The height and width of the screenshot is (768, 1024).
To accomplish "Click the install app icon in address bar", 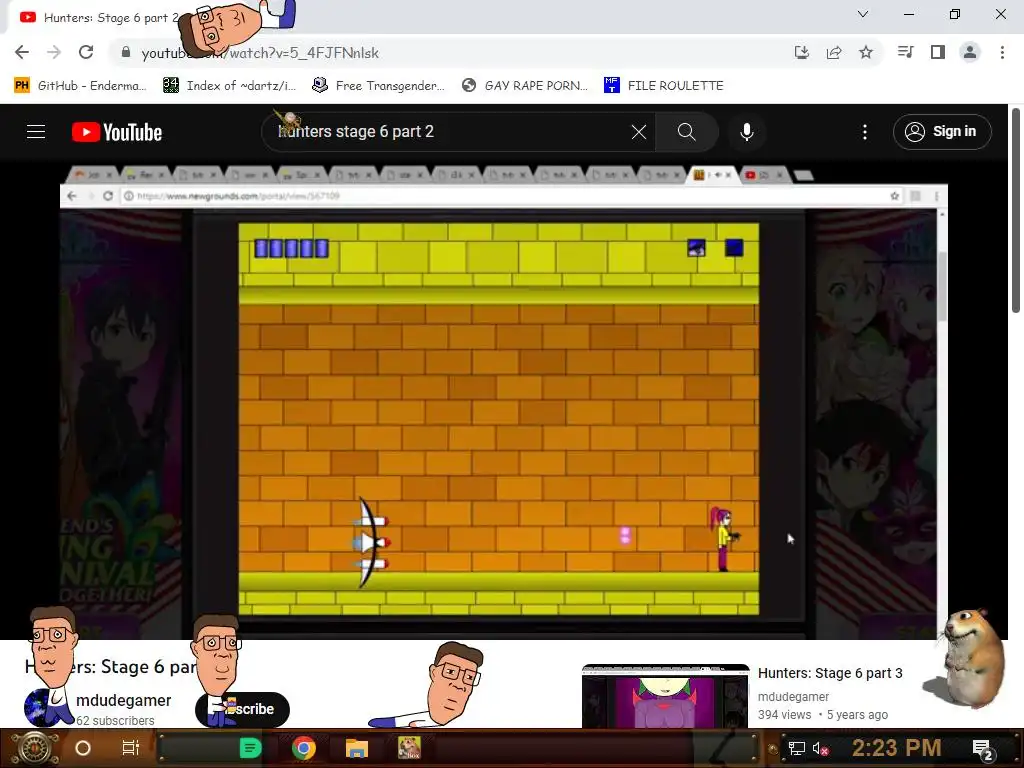I will tap(801, 52).
